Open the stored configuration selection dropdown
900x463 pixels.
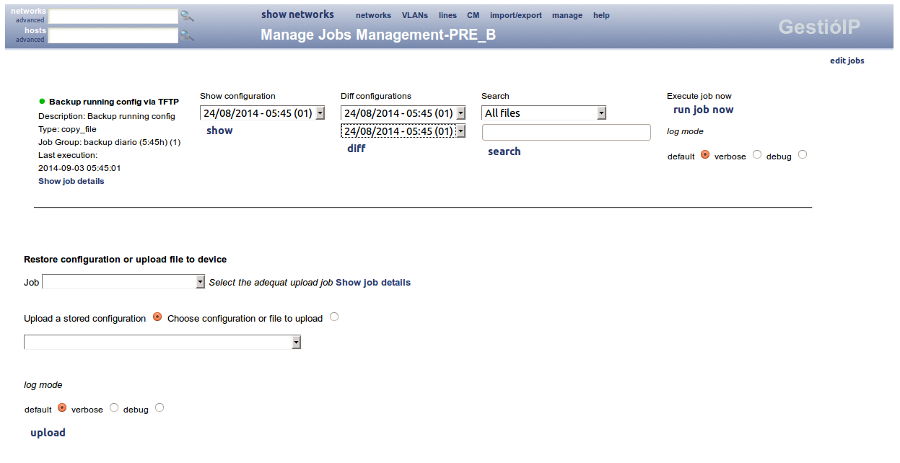tap(162, 343)
